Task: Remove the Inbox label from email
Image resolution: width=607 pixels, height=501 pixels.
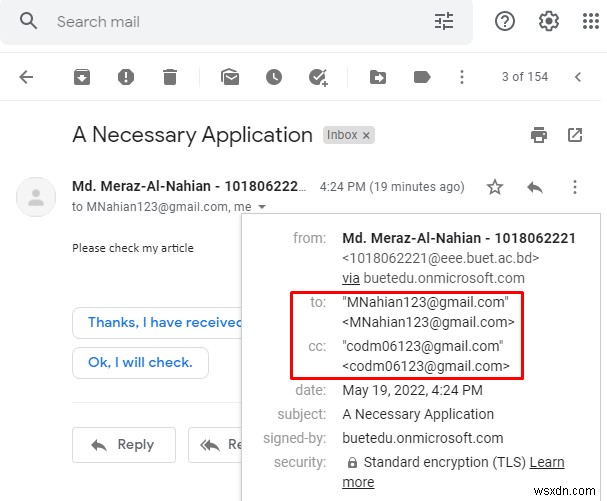Action: [x=366, y=136]
